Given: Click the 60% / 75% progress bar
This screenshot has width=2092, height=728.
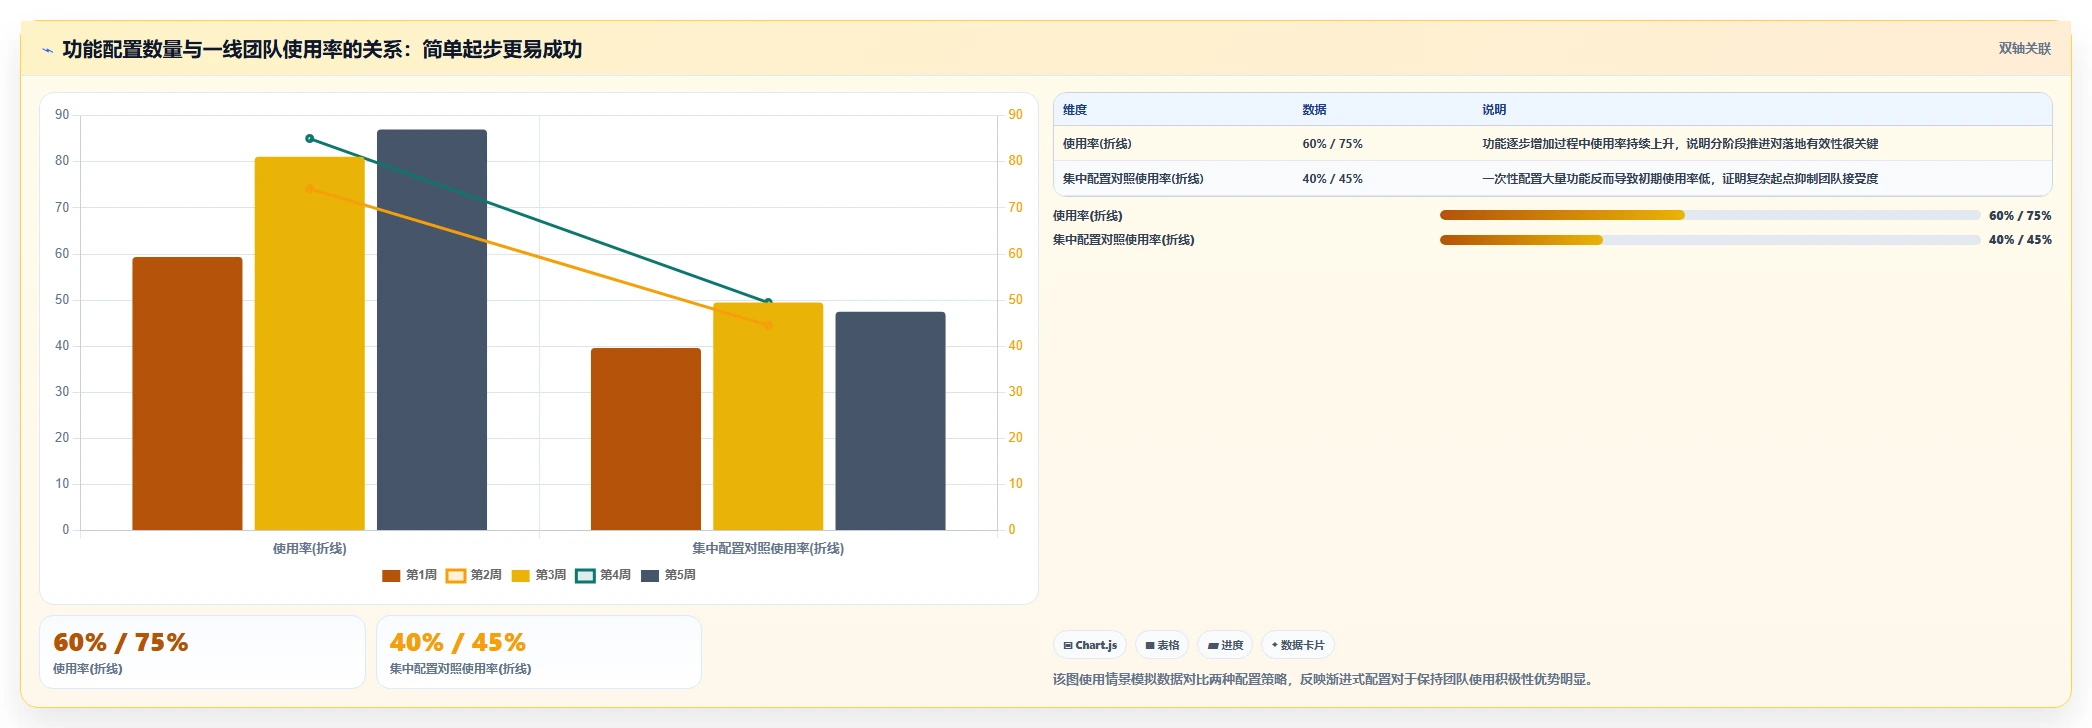Looking at the screenshot, I should point(1710,216).
